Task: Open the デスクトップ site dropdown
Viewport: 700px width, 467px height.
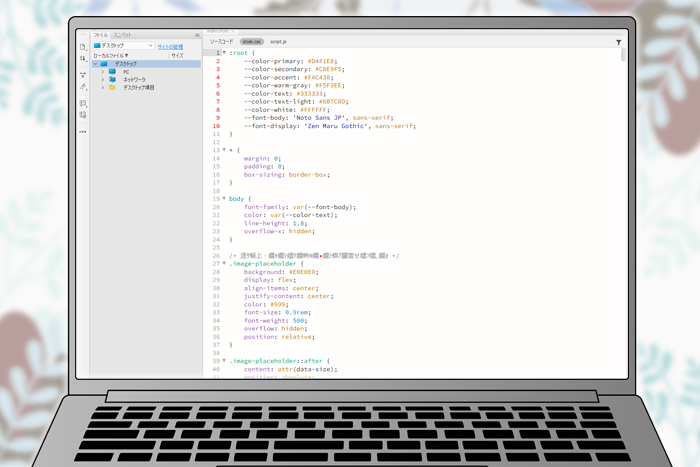Action: click(123, 46)
